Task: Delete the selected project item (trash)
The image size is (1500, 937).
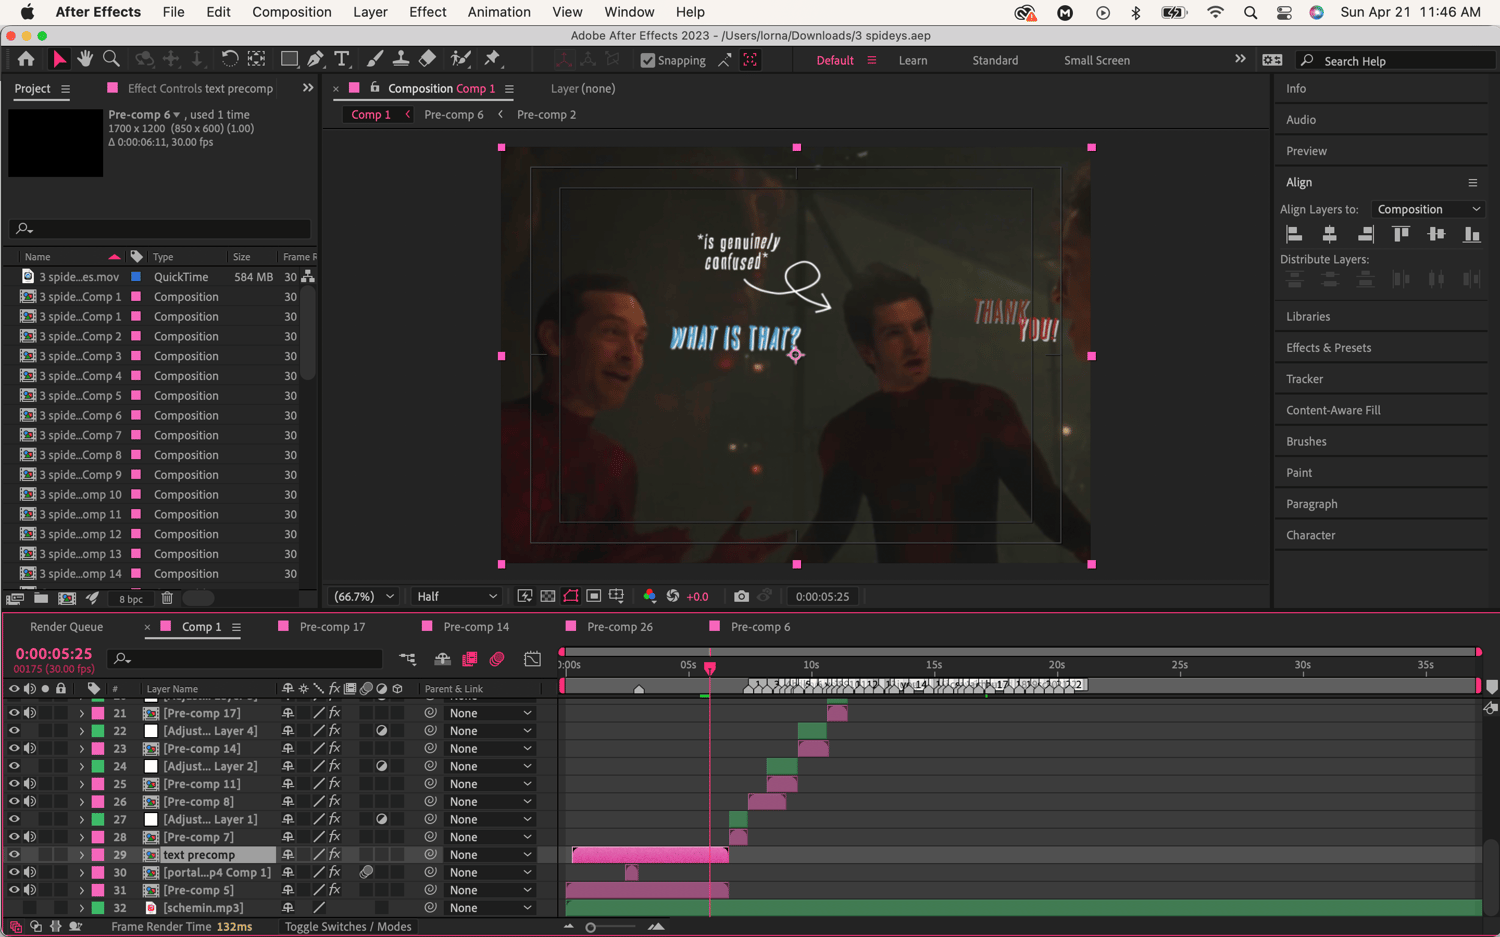Action: click(167, 598)
